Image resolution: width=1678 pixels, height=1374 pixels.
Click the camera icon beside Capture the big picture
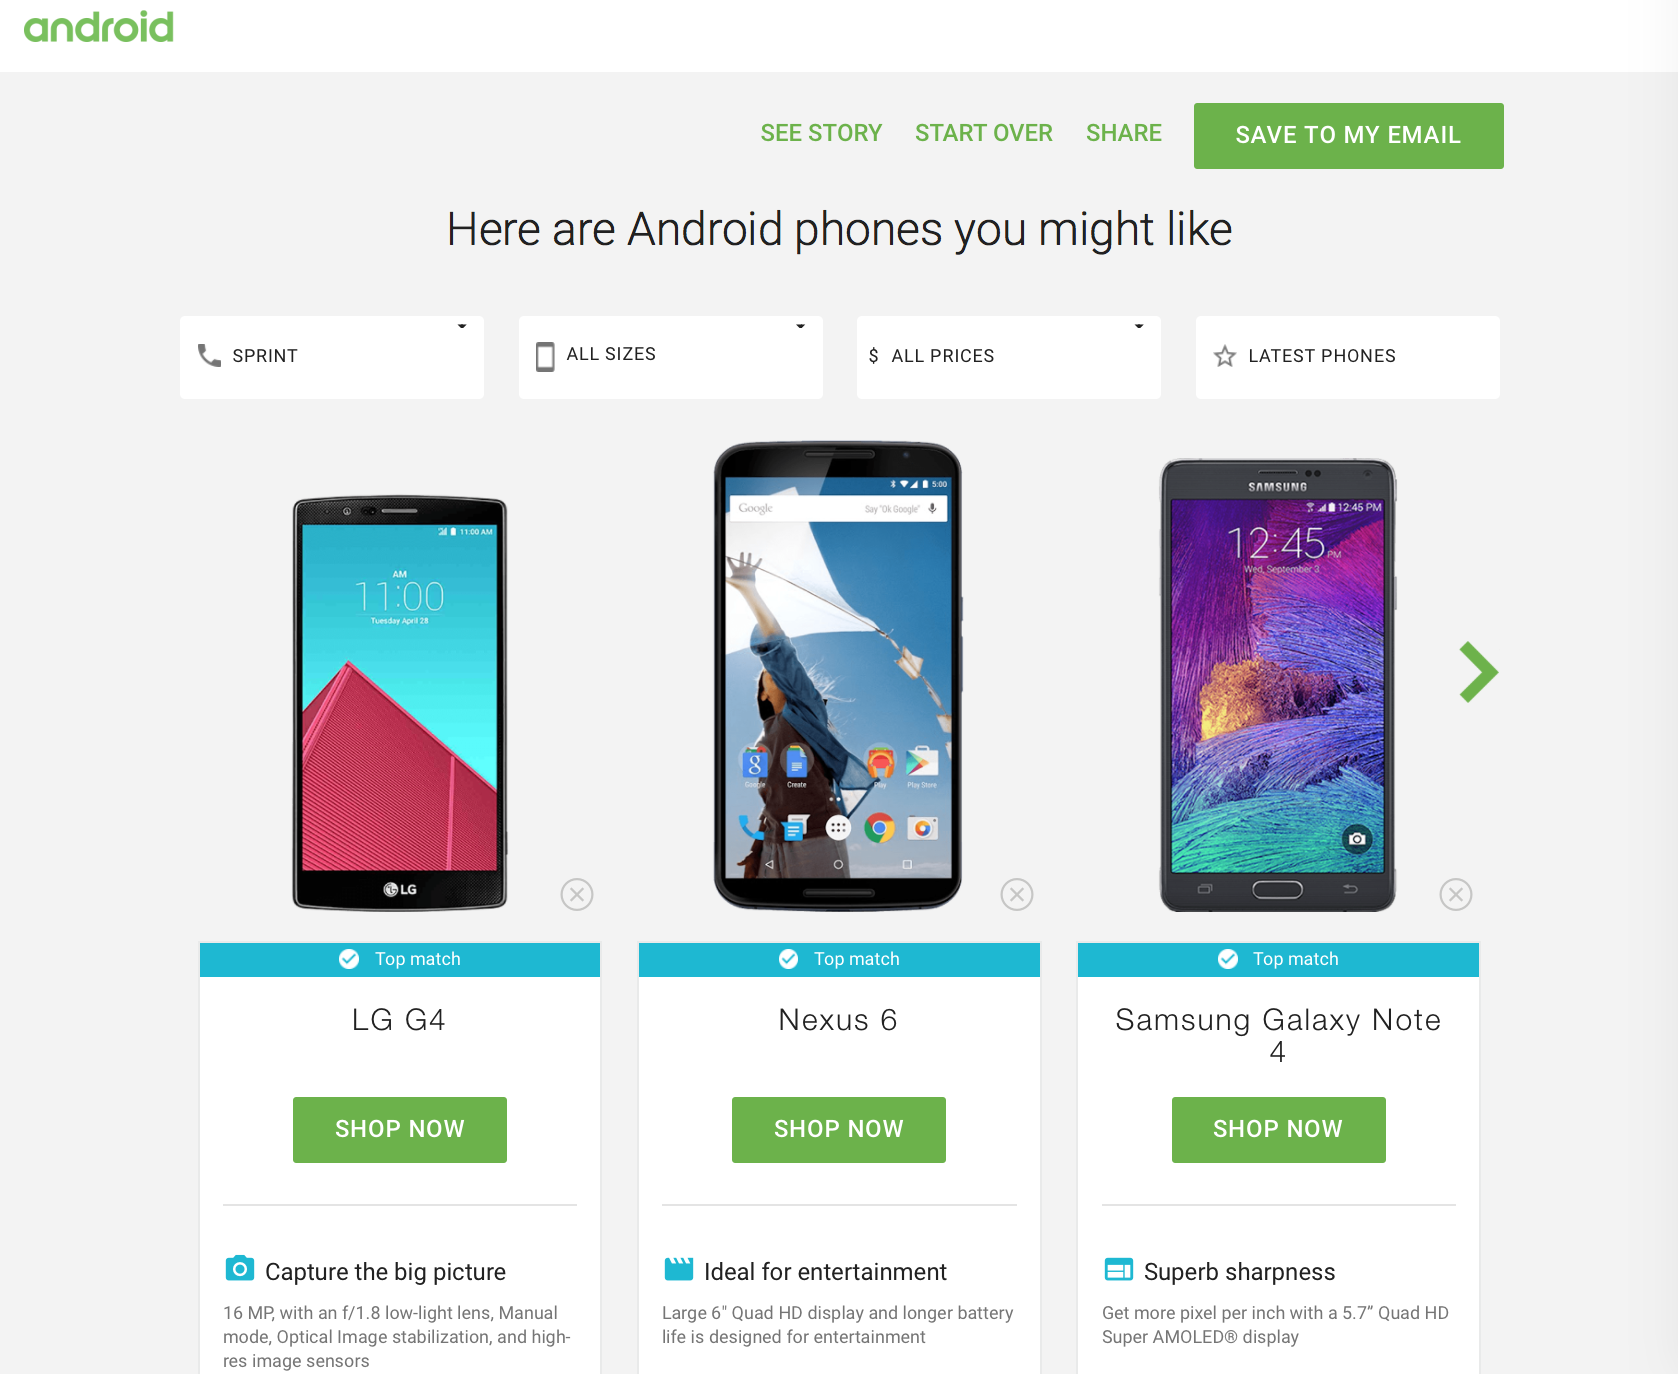[x=240, y=1269]
